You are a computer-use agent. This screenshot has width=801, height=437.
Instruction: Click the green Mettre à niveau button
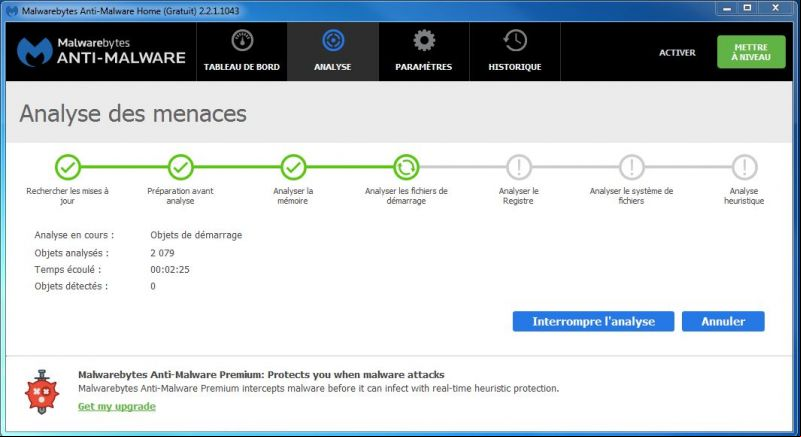[x=751, y=52]
